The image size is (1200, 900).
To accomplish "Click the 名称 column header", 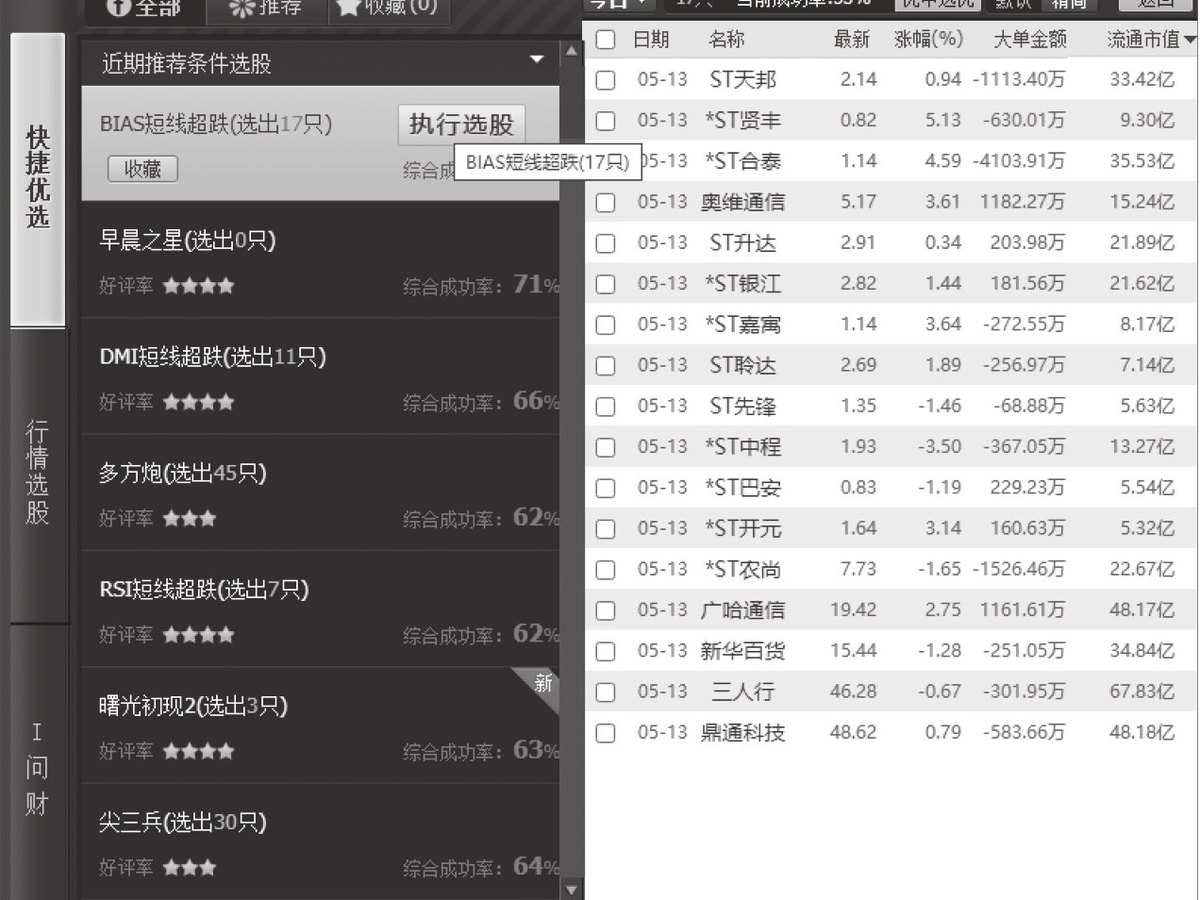I will click(x=727, y=41).
